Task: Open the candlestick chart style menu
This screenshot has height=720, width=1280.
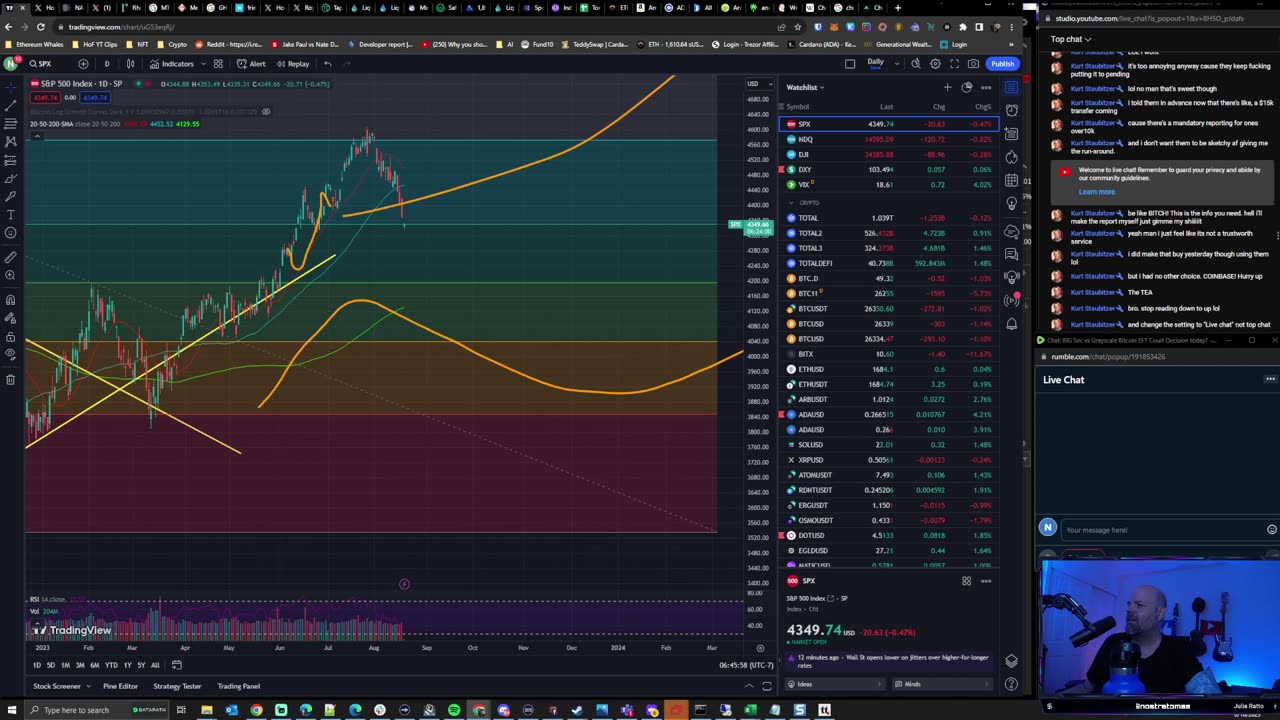Action: coord(130,64)
